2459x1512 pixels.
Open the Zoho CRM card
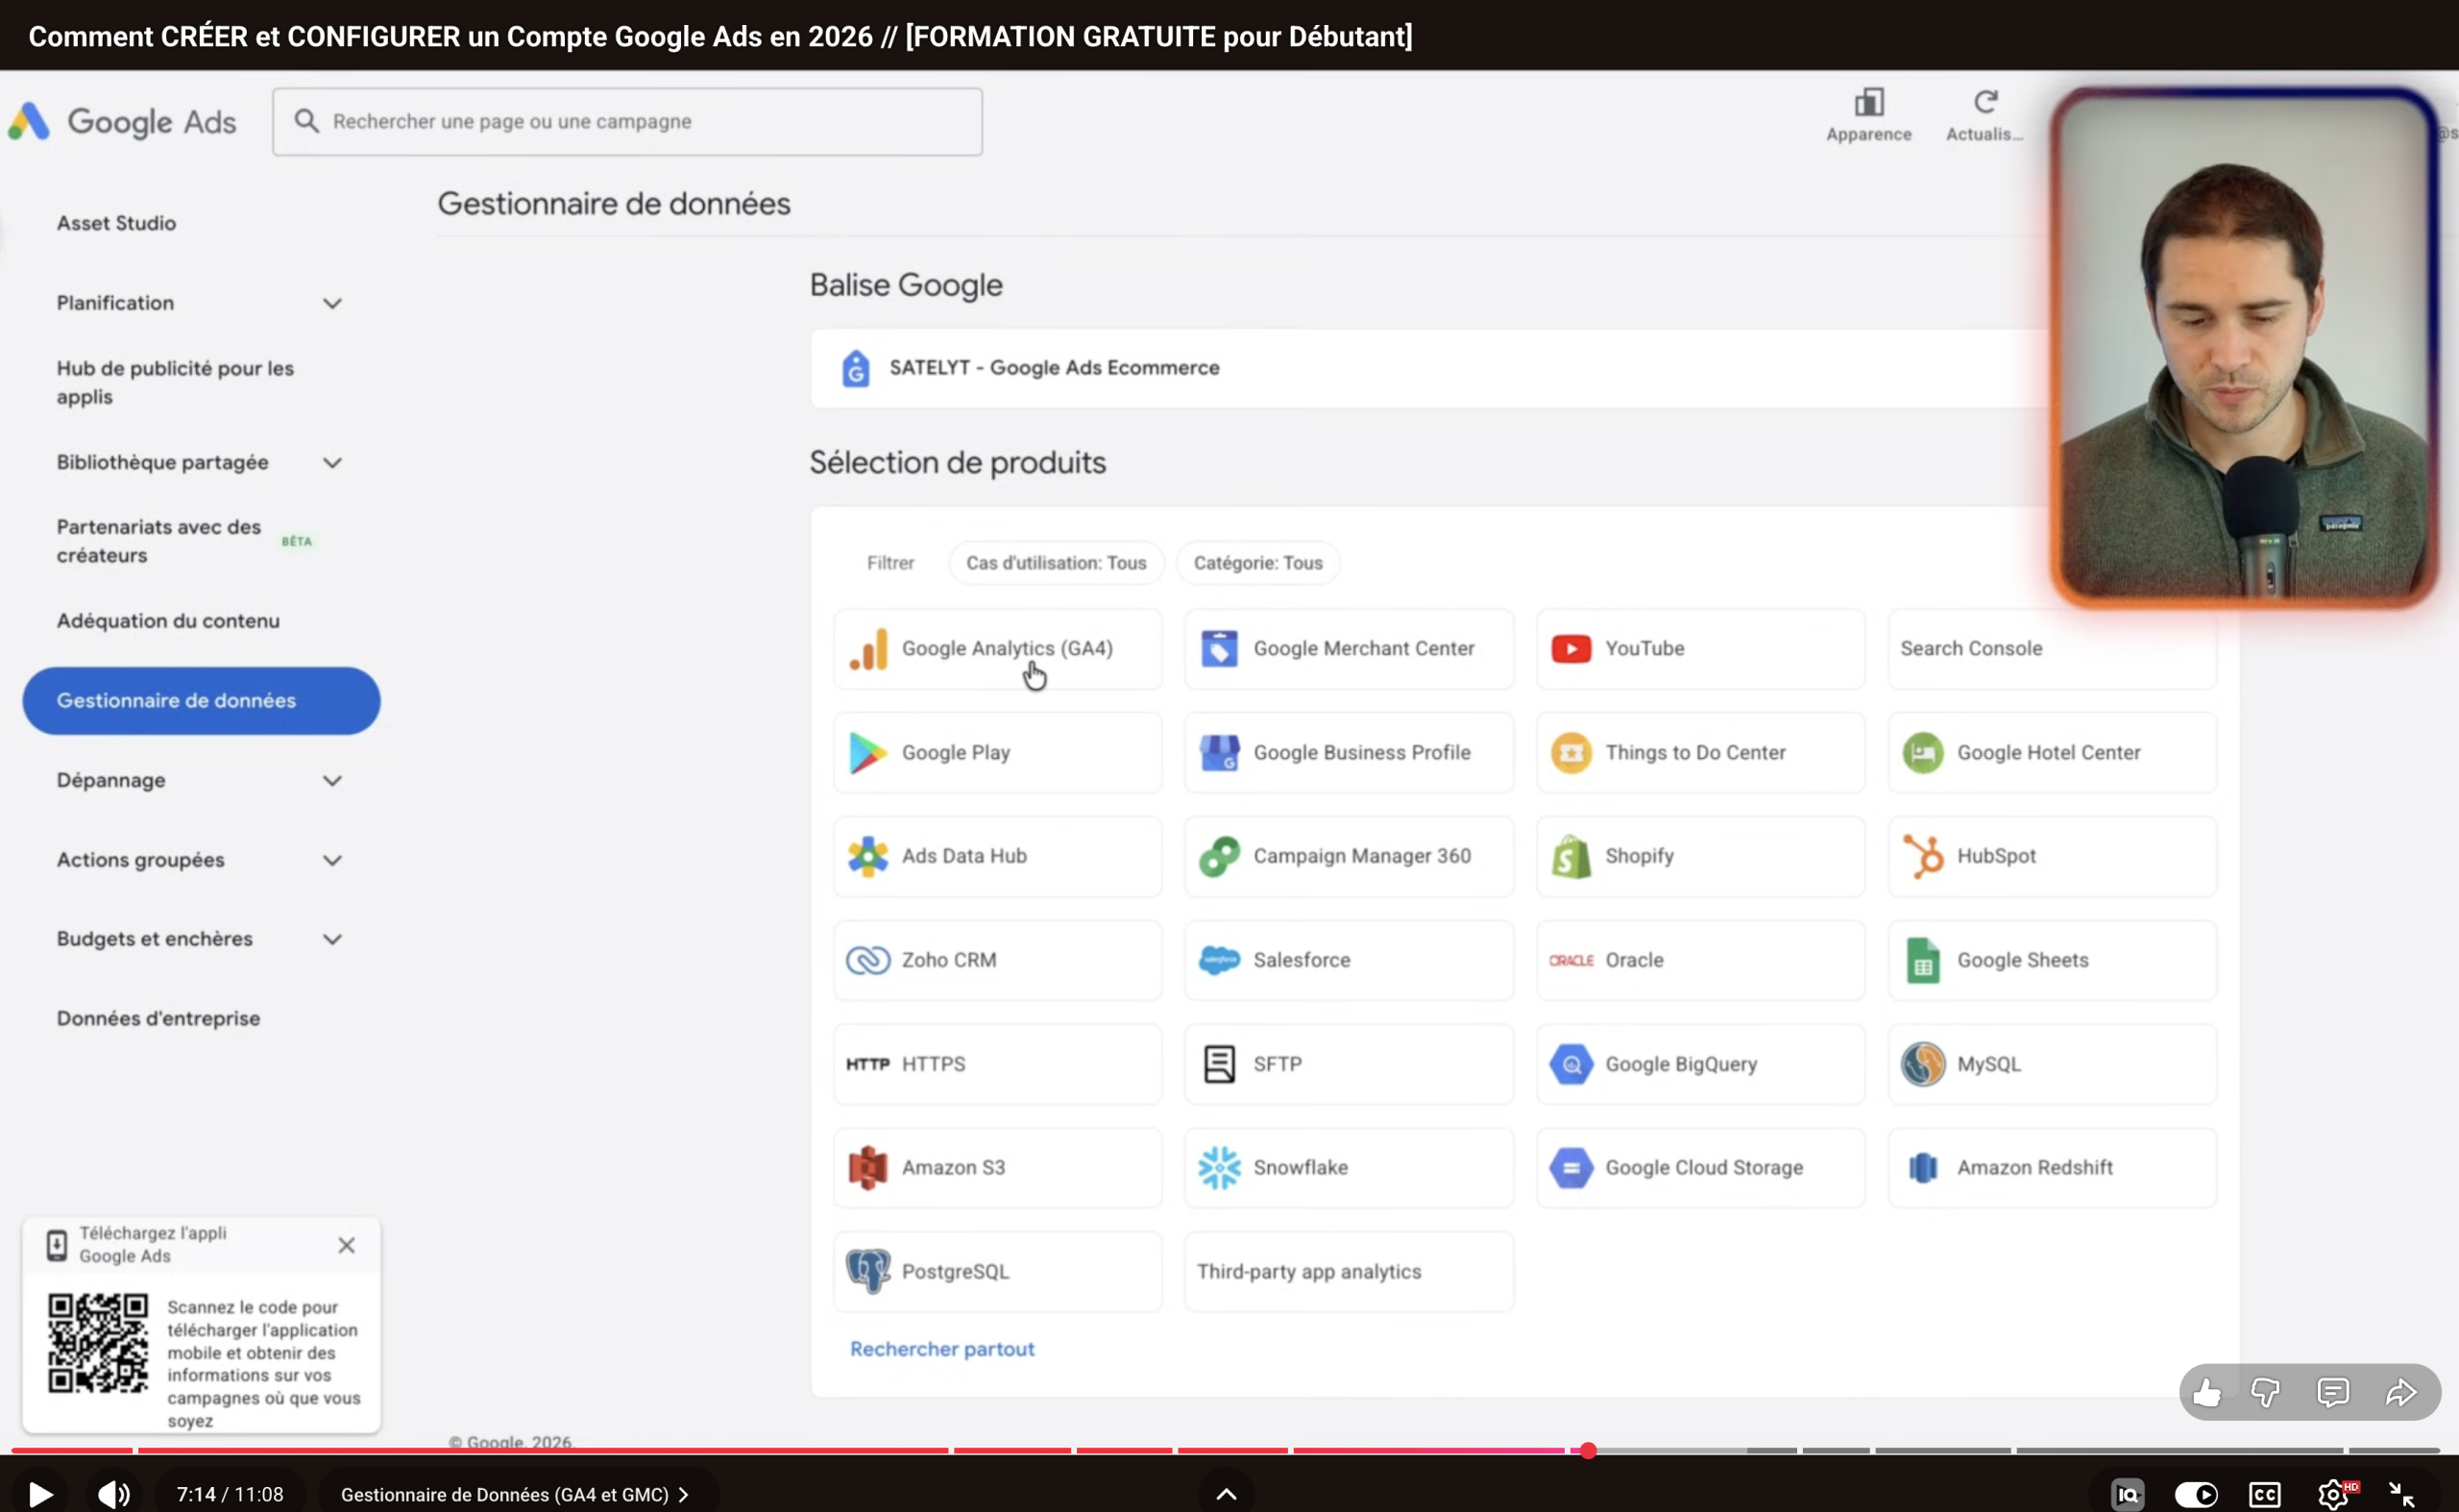[997, 960]
